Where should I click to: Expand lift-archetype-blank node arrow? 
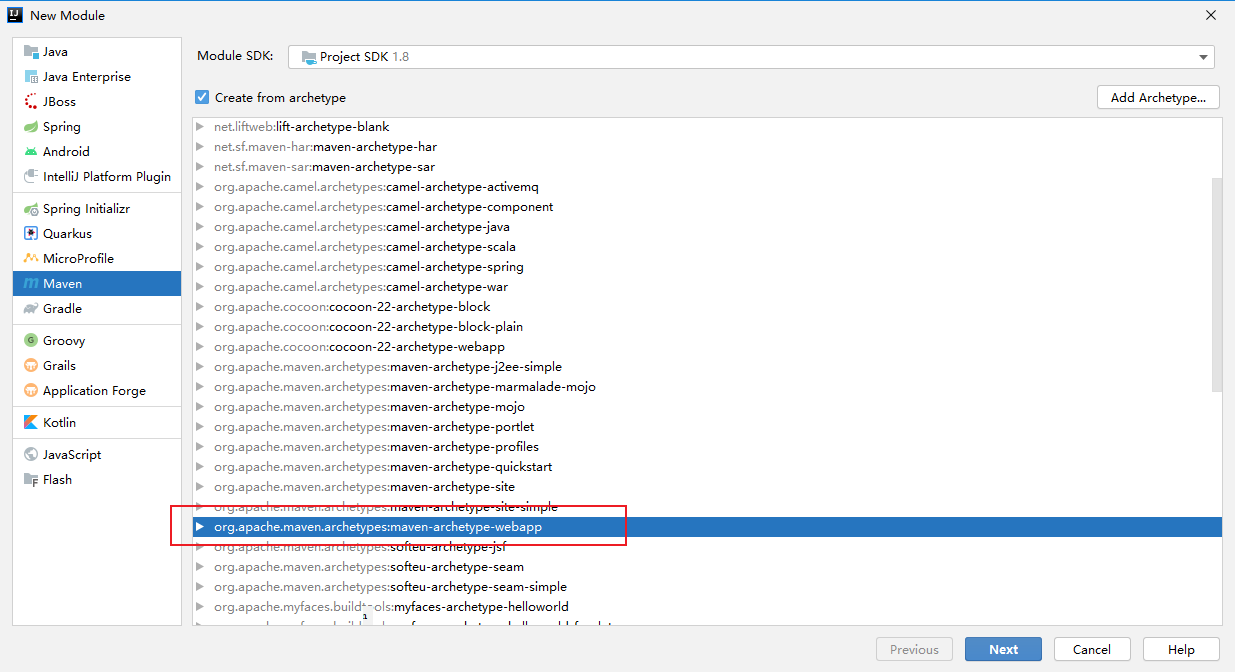click(x=200, y=127)
